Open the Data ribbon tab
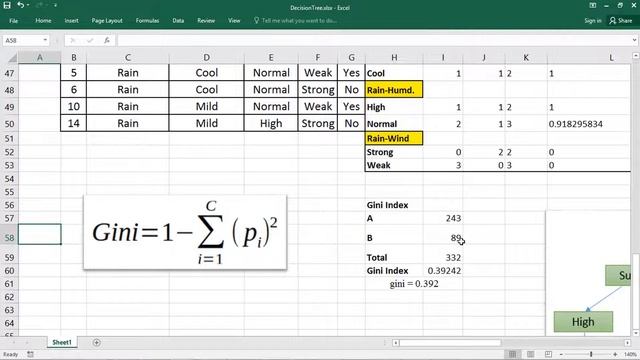 click(x=178, y=20)
